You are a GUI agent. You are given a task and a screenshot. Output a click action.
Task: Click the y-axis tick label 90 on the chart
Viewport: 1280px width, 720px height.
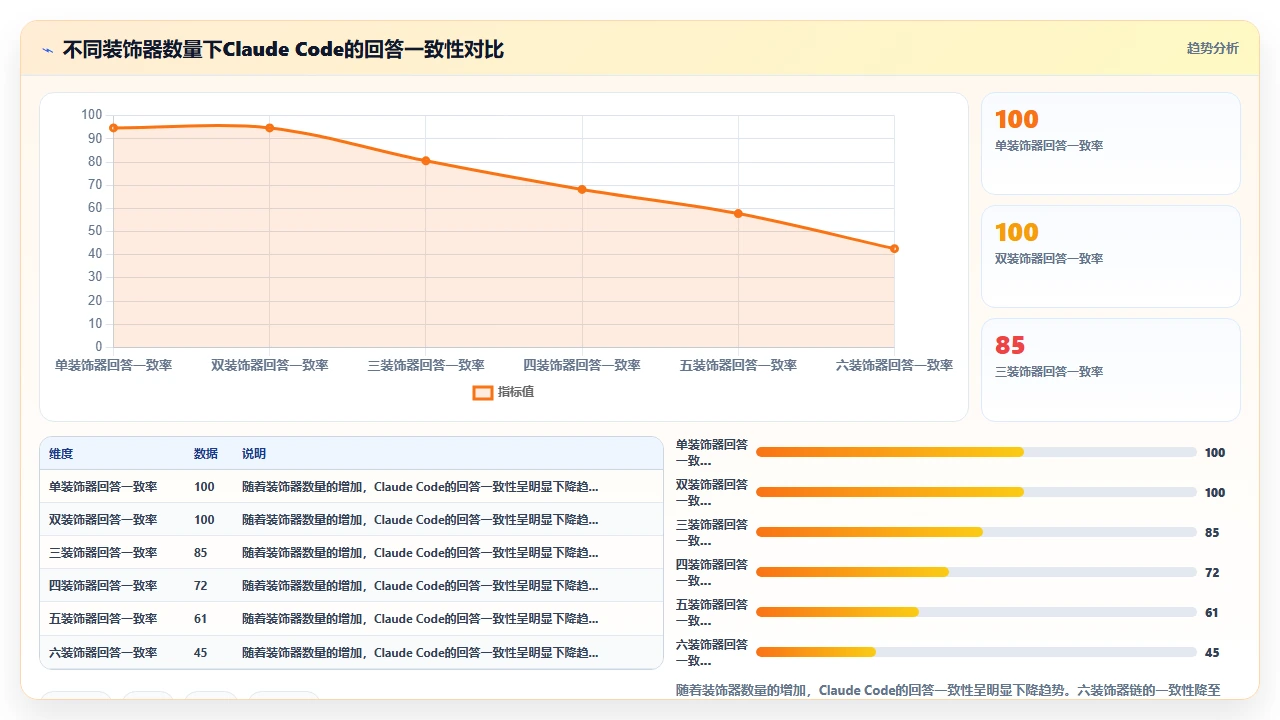(x=94, y=138)
